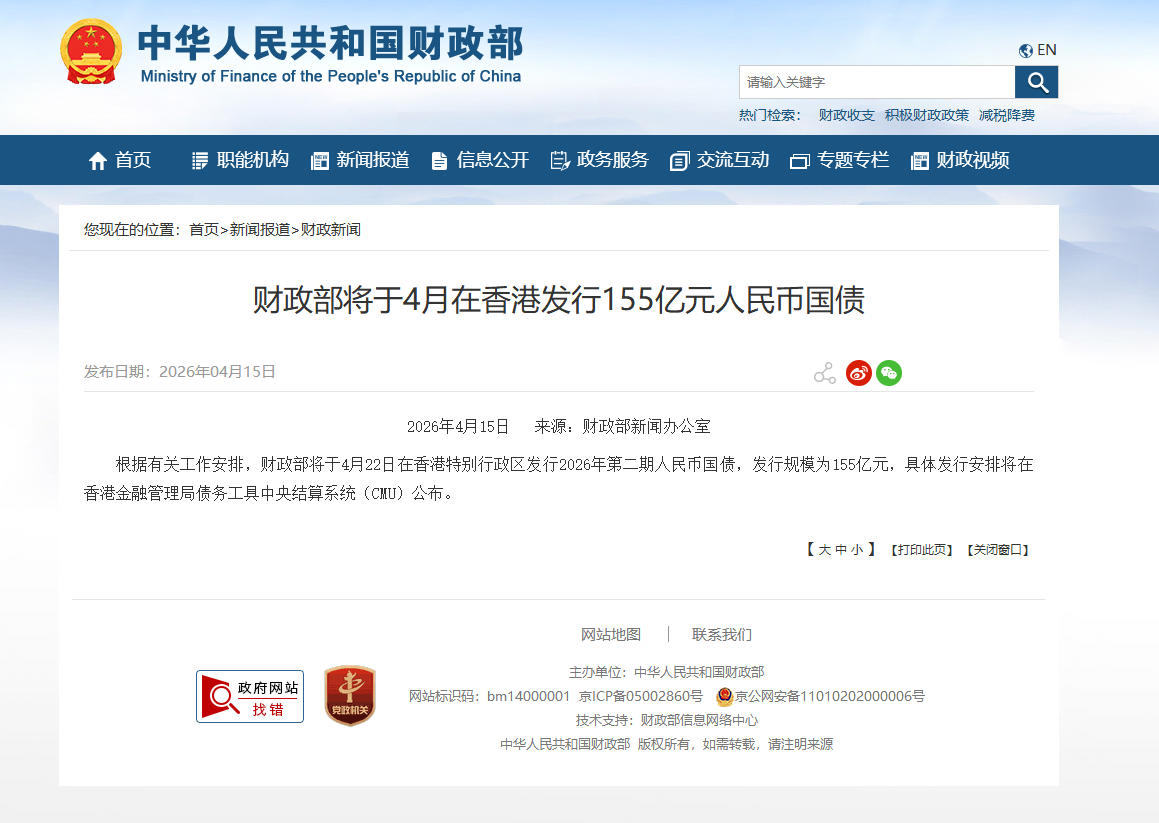Click the Weibo share icon

click(858, 372)
